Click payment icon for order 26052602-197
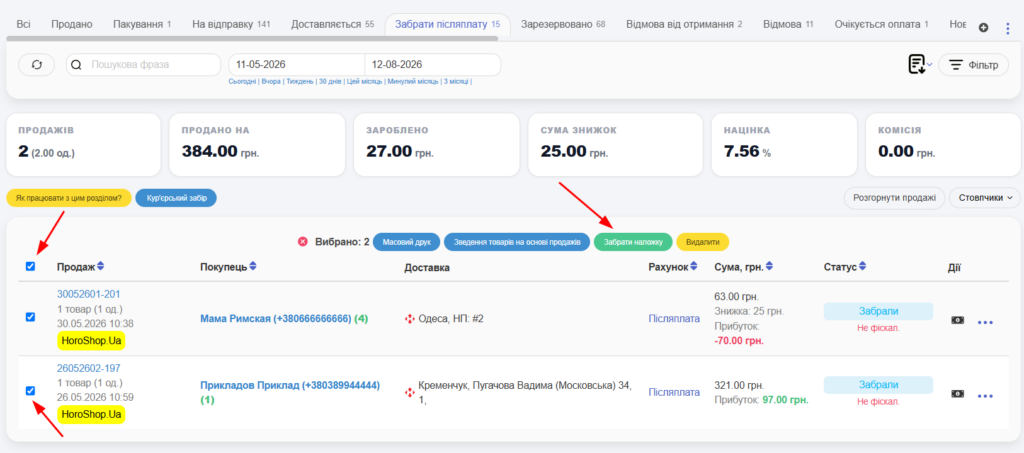This screenshot has width=1024, height=453. coord(957,394)
